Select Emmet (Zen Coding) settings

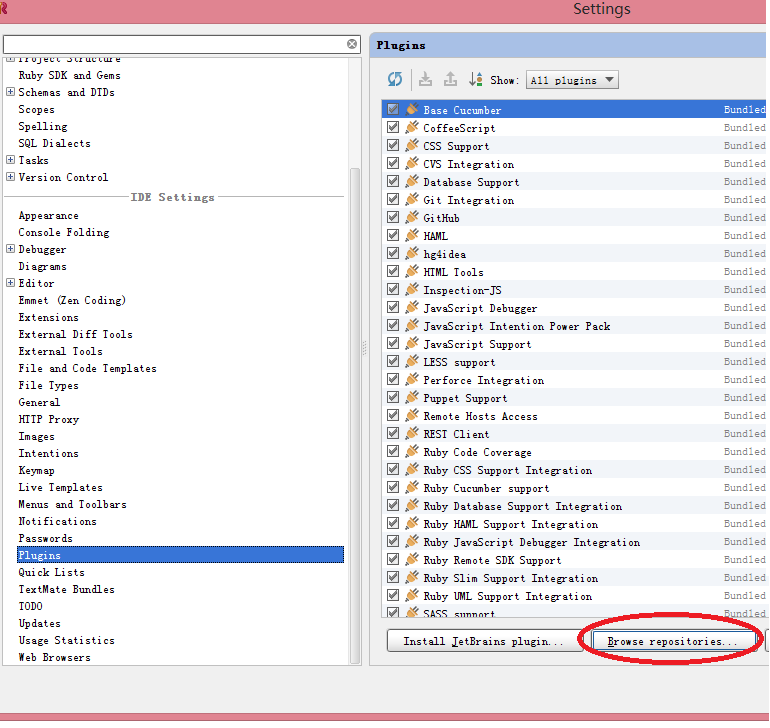(72, 301)
